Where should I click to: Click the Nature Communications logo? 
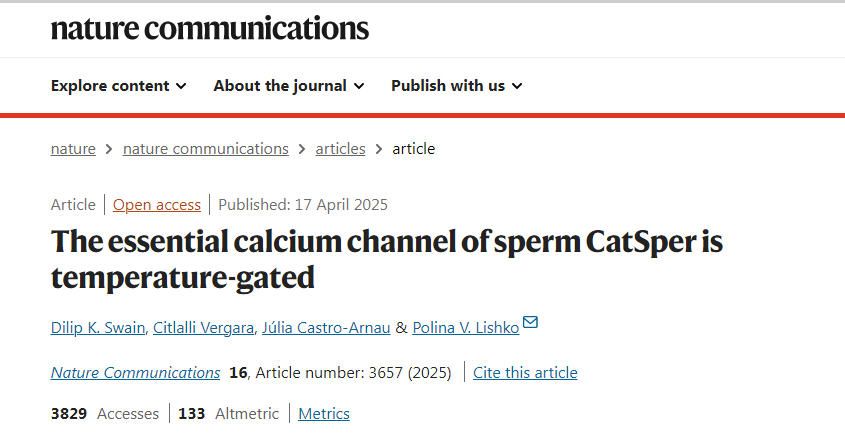point(210,28)
